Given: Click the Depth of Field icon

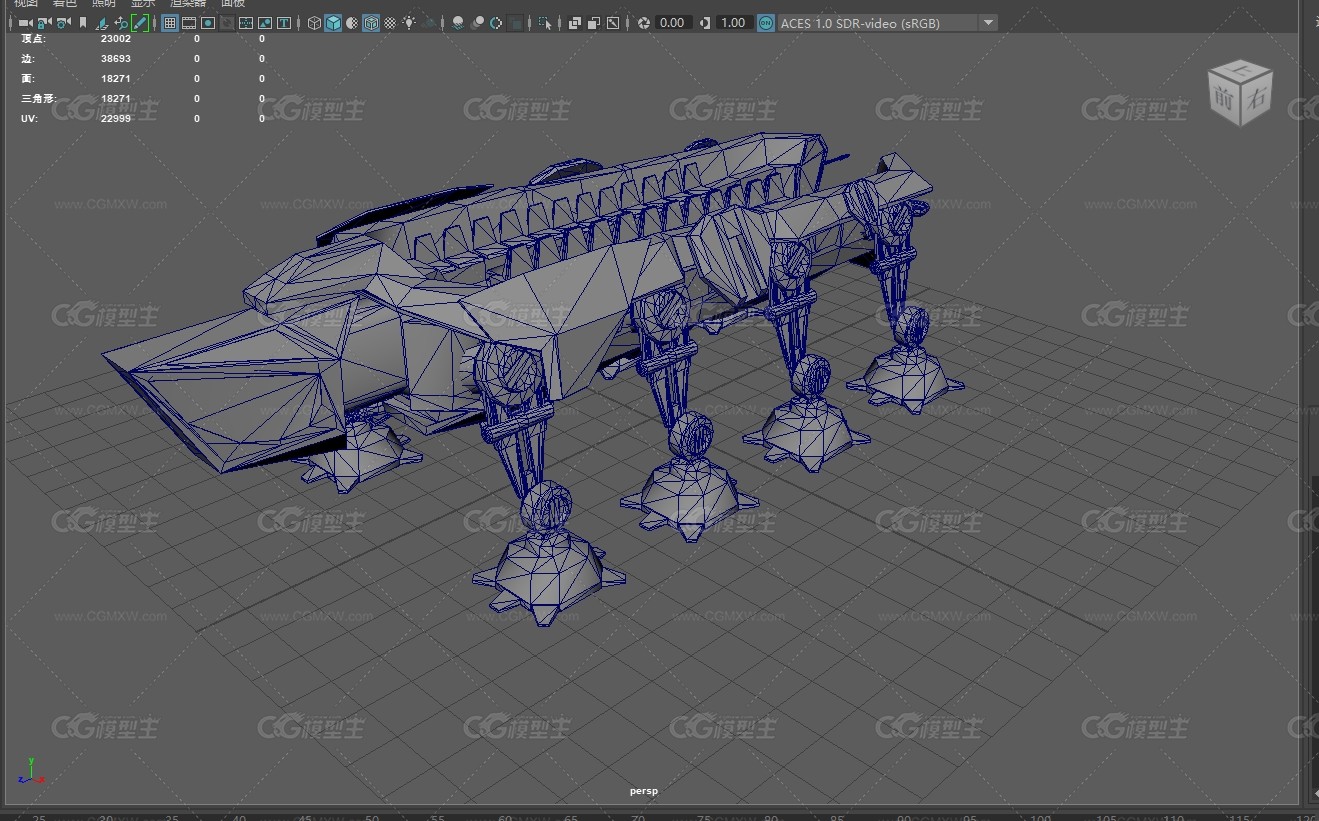Looking at the screenshot, I should [515, 22].
